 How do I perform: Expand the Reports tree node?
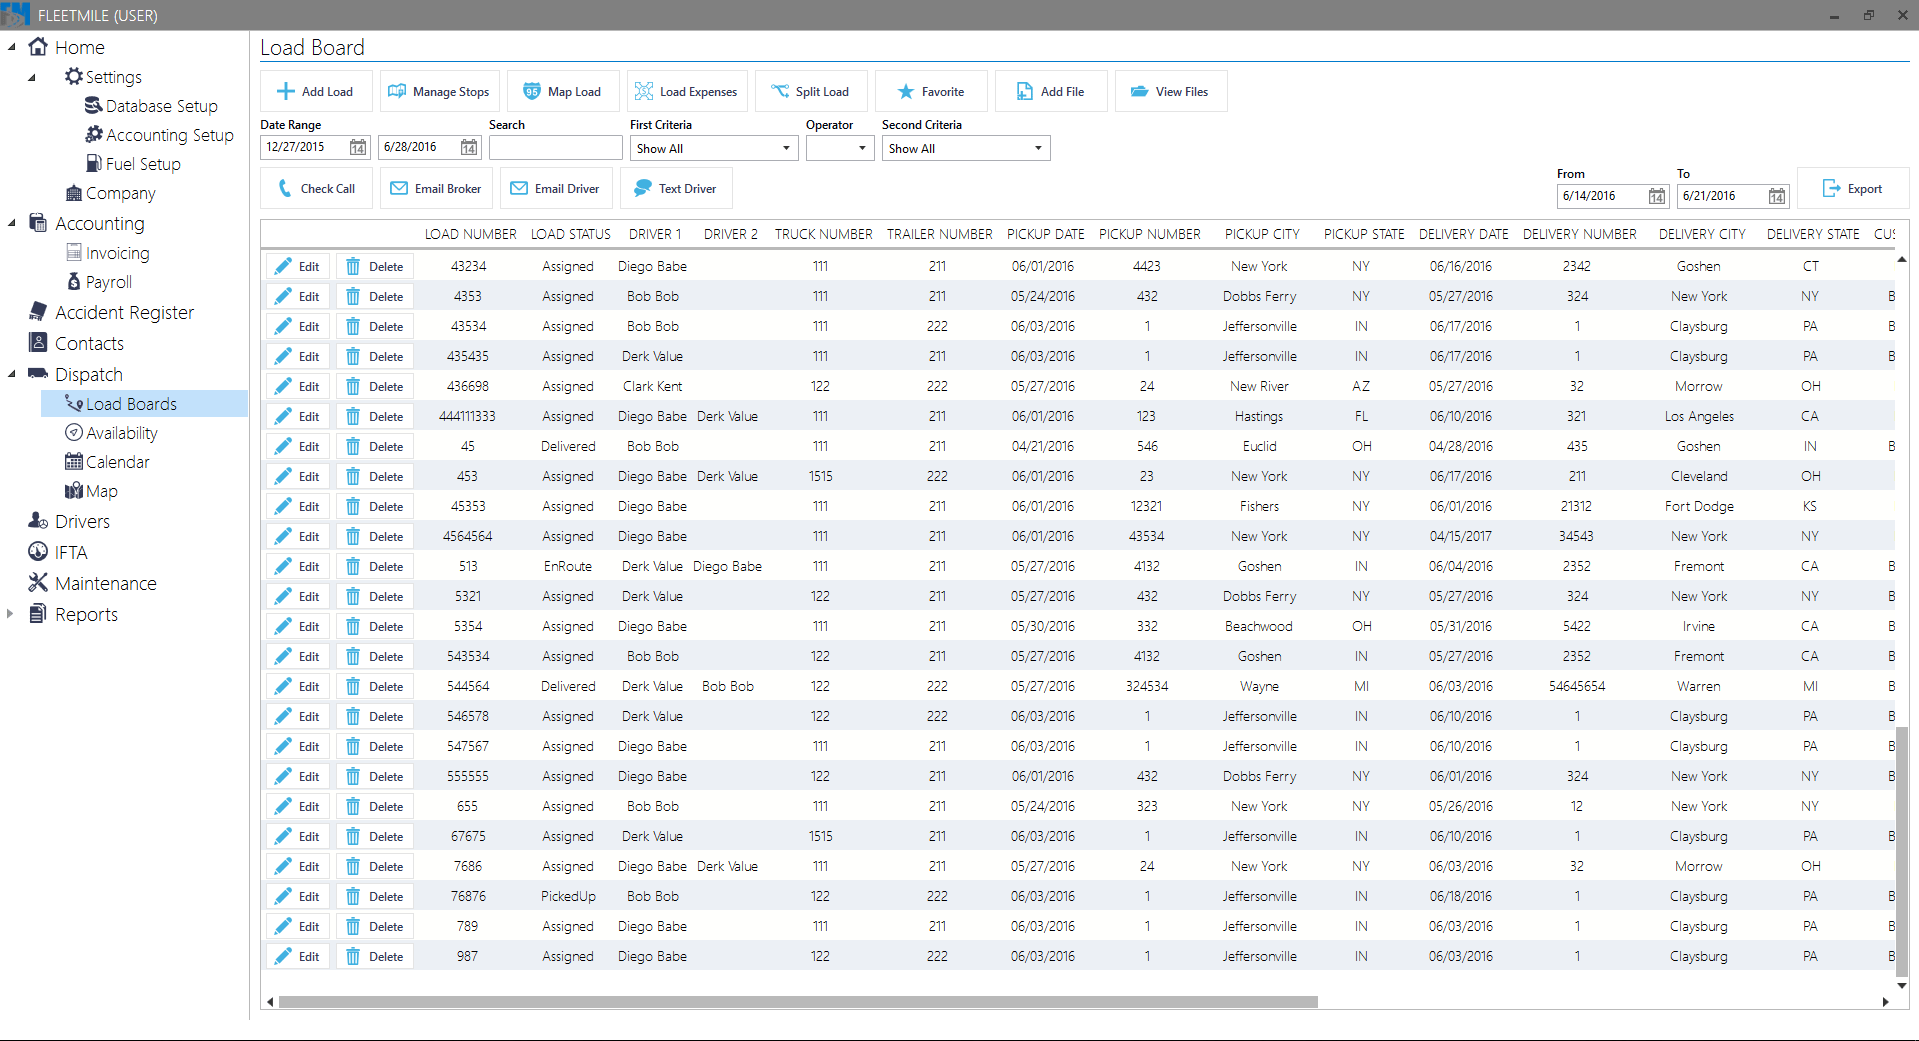pos(10,614)
